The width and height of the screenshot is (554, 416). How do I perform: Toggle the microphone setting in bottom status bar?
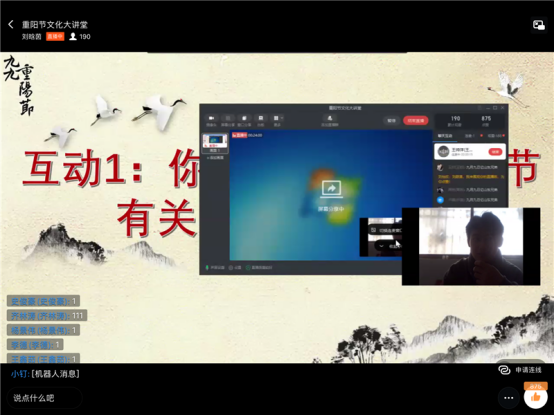point(215,268)
